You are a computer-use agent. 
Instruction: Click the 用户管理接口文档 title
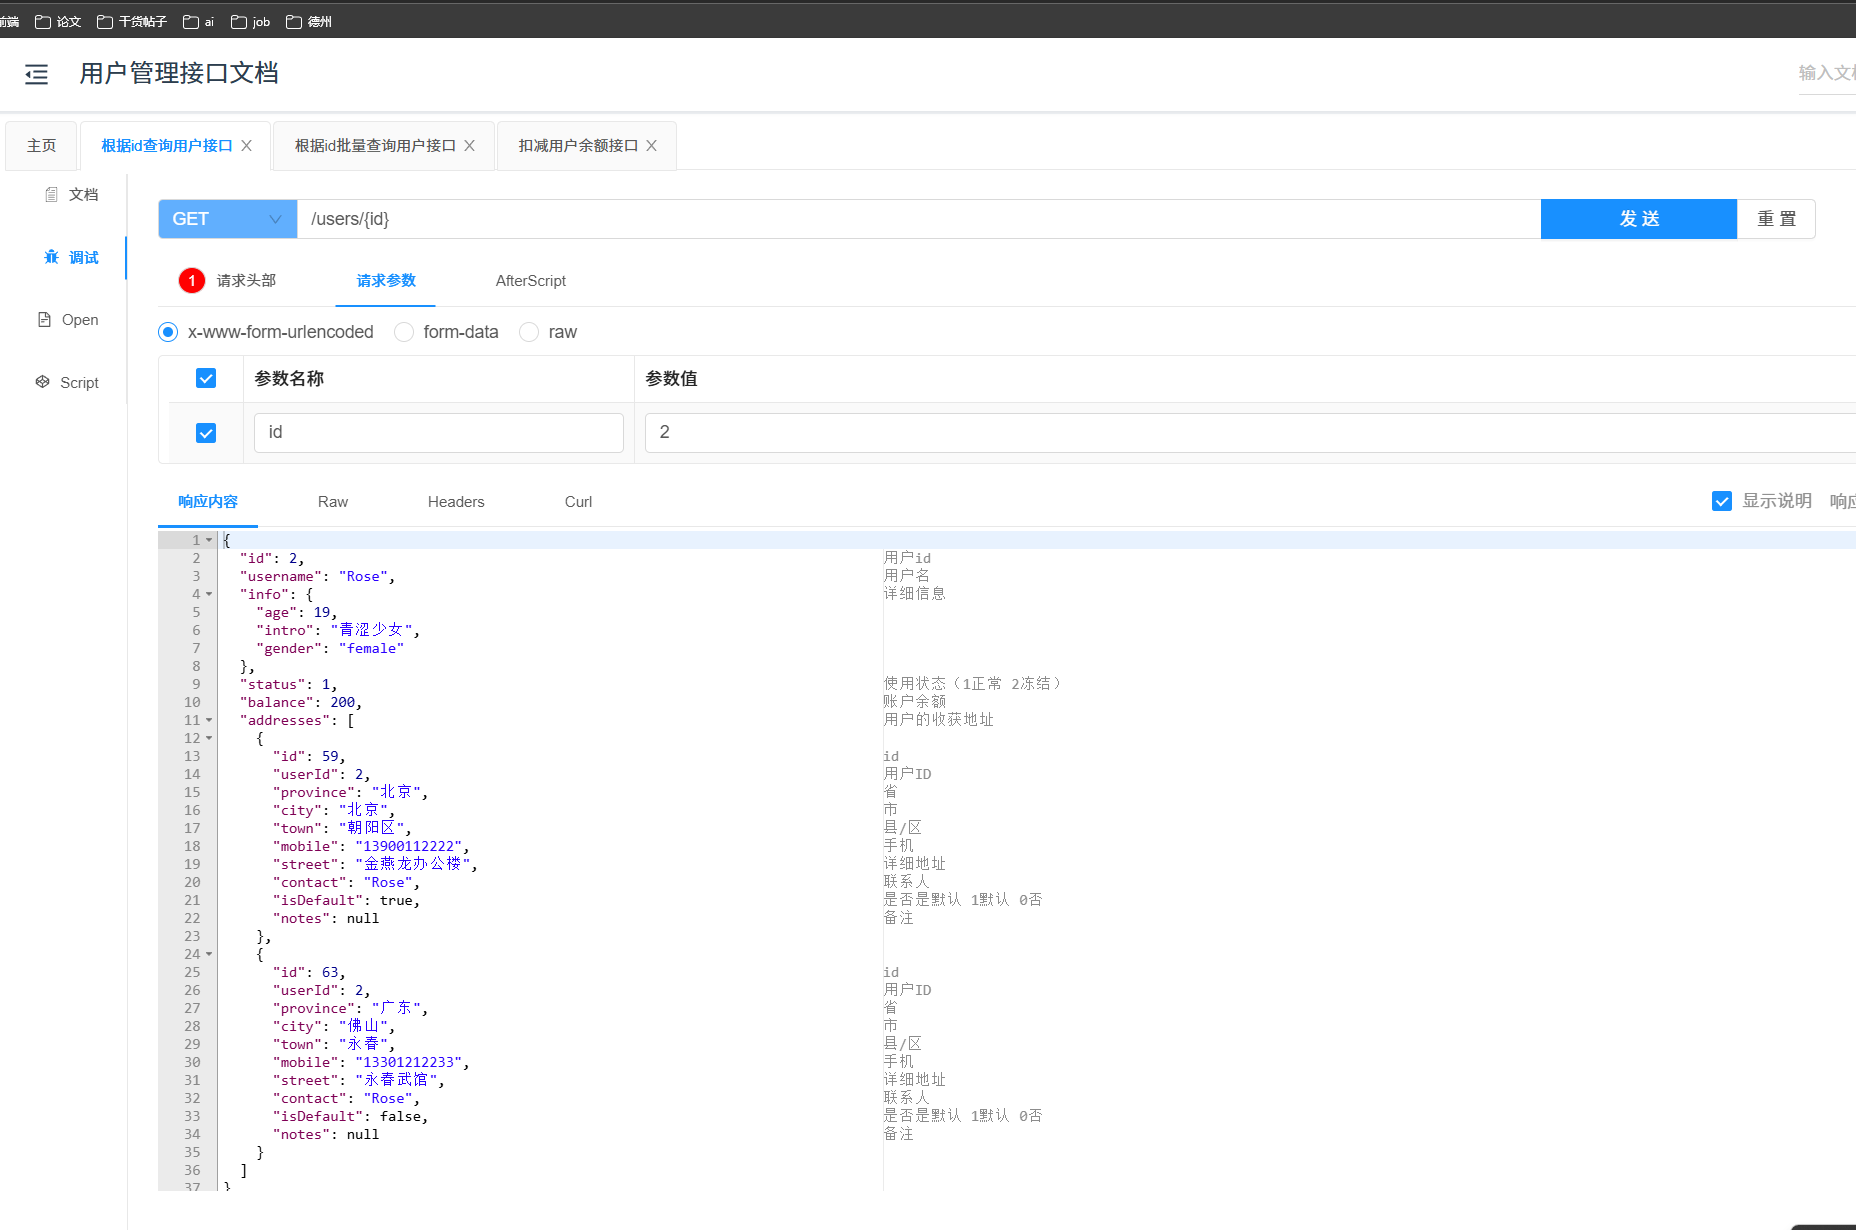[x=179, y=73]
